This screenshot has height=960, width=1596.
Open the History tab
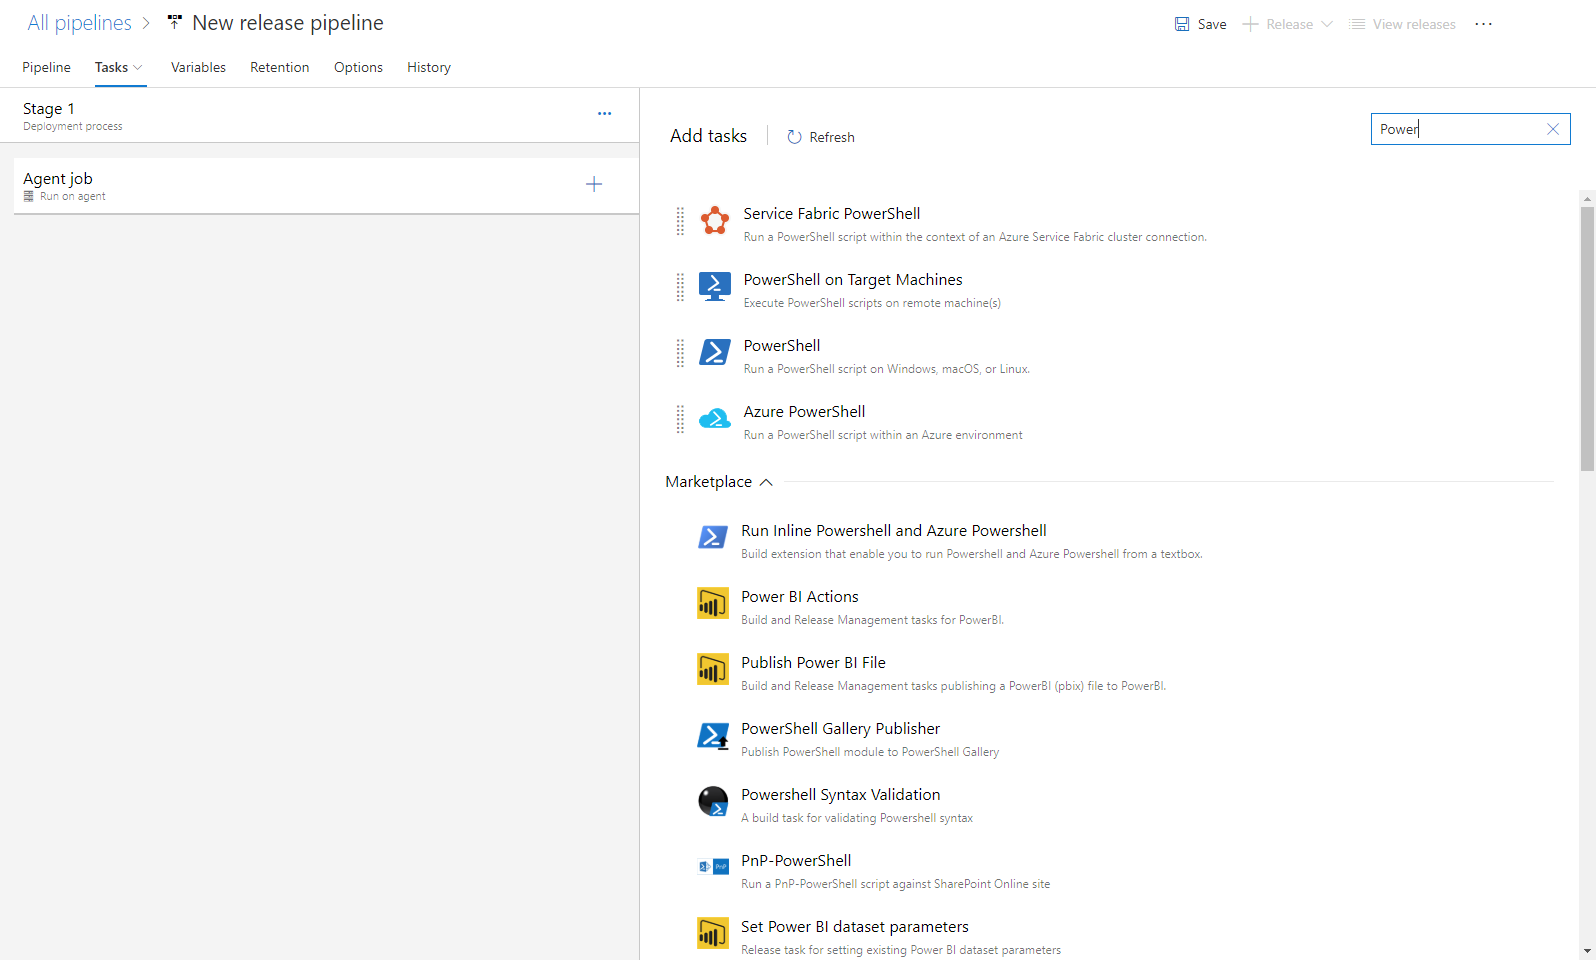[x=428, y=67]
